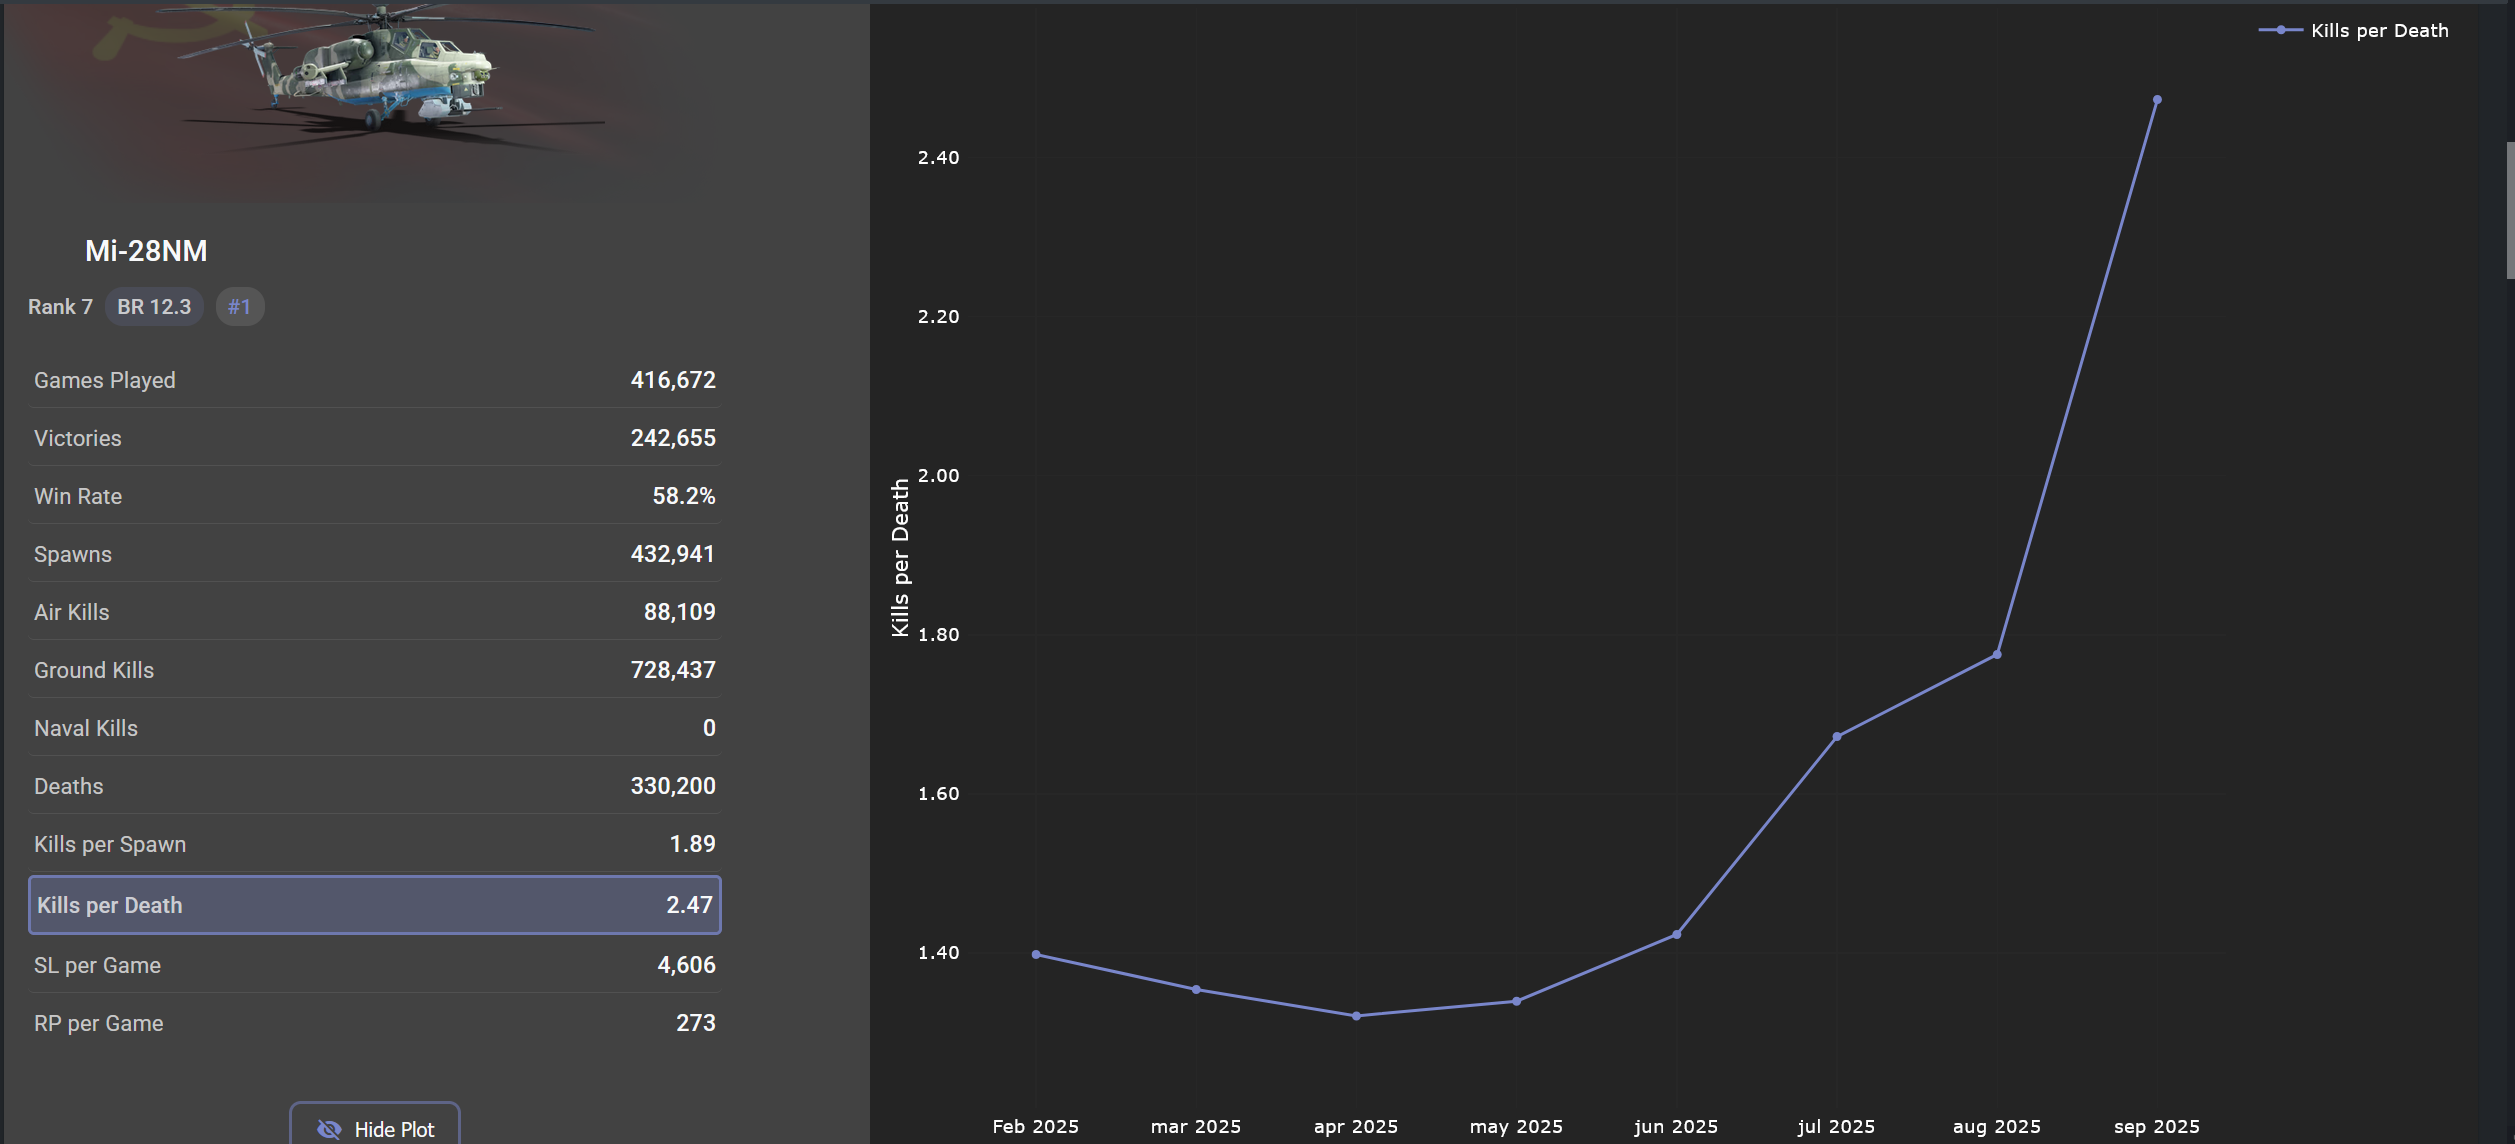Click the page vertical scrollbar thumb
Image resolution: width=2515 pixels, height=1144 pixels.
(2509, 210)
